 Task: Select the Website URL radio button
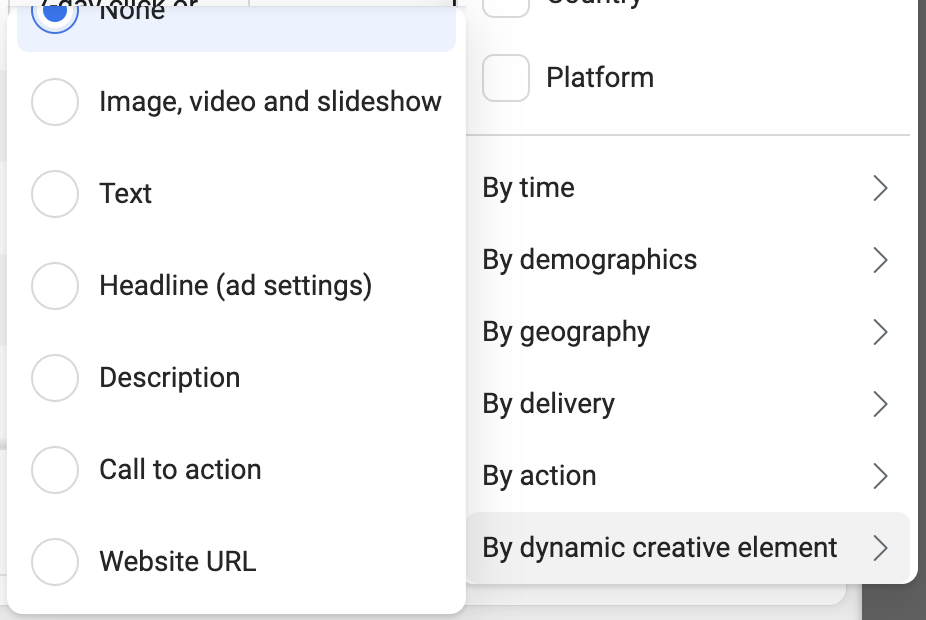click(55, 562)
